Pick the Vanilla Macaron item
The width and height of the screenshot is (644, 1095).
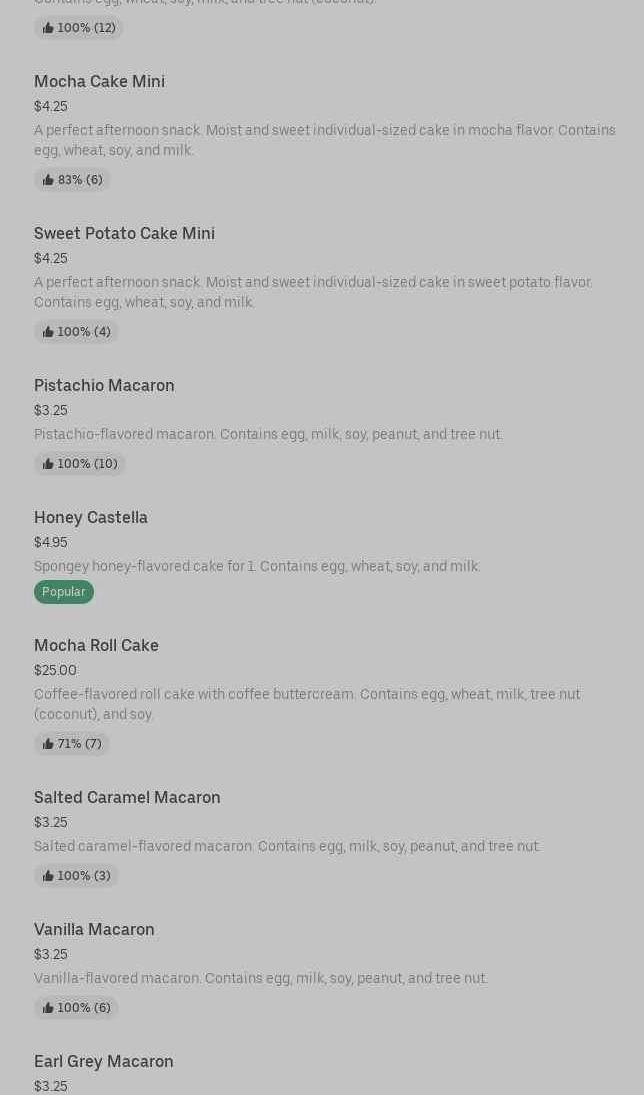tap(94, 929)
